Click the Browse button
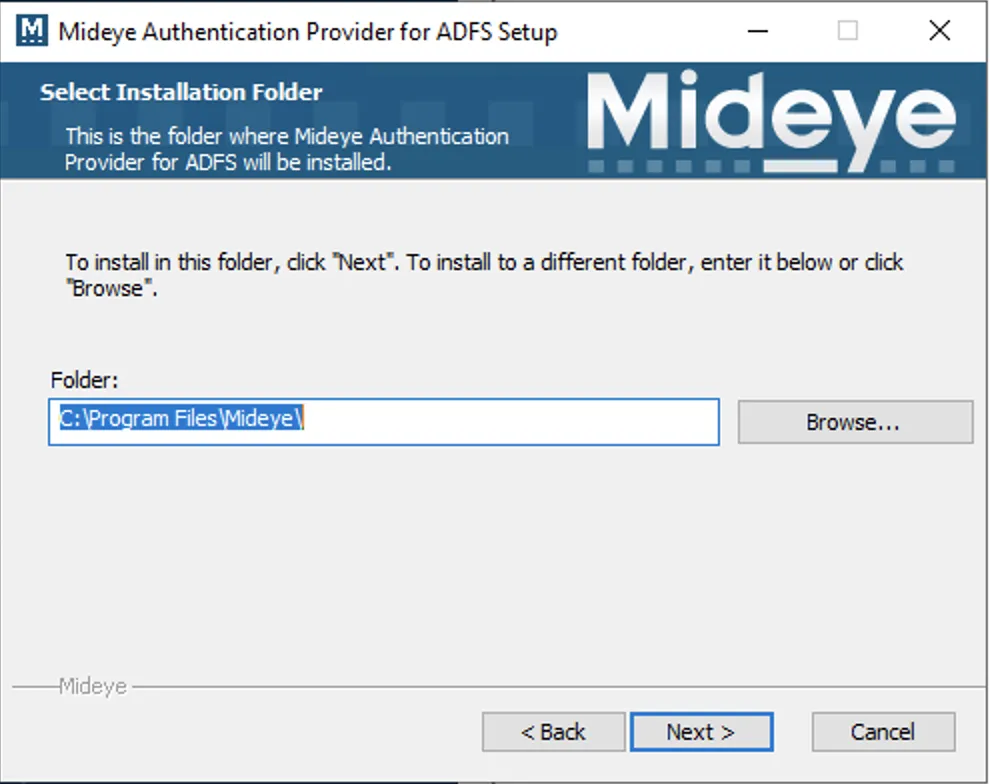 [x=854, y=421]
